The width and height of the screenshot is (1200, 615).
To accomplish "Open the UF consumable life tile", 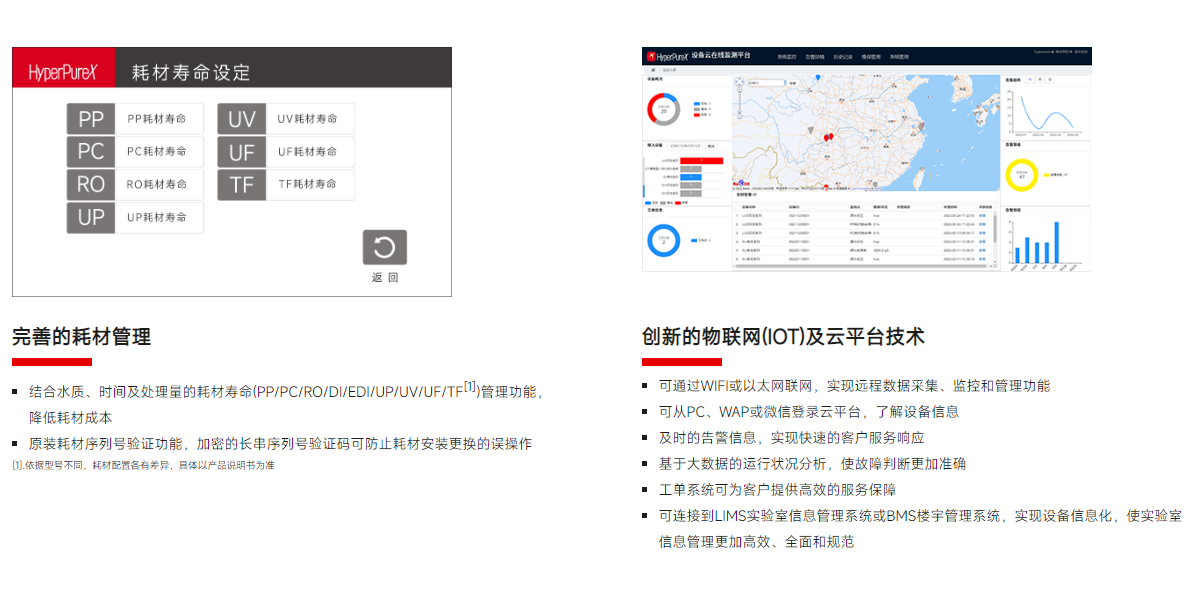I will click(x=242, y=152).
